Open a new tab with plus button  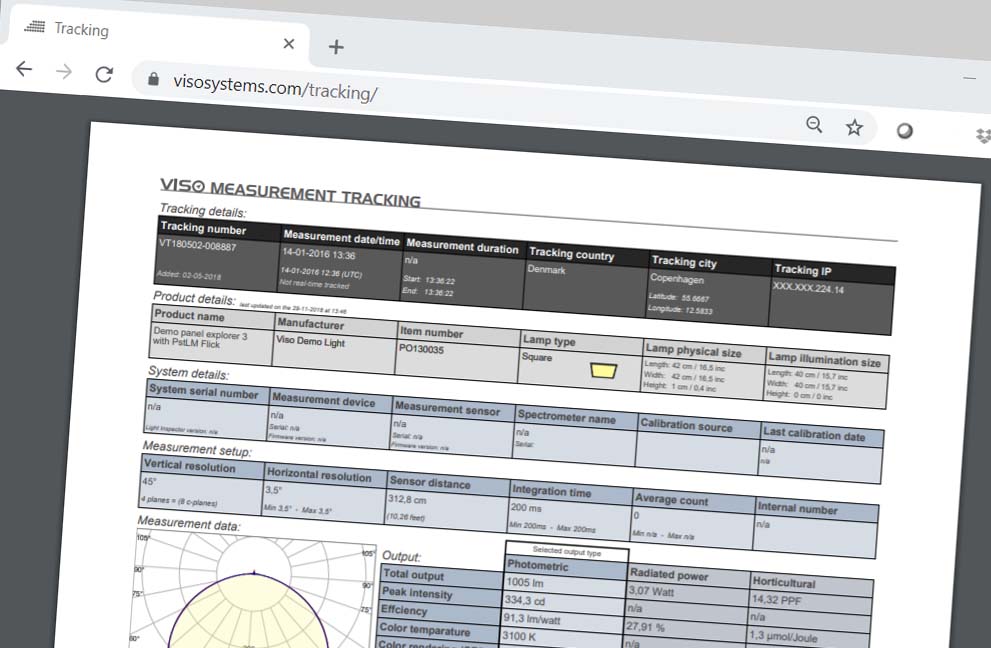[336, 47]
